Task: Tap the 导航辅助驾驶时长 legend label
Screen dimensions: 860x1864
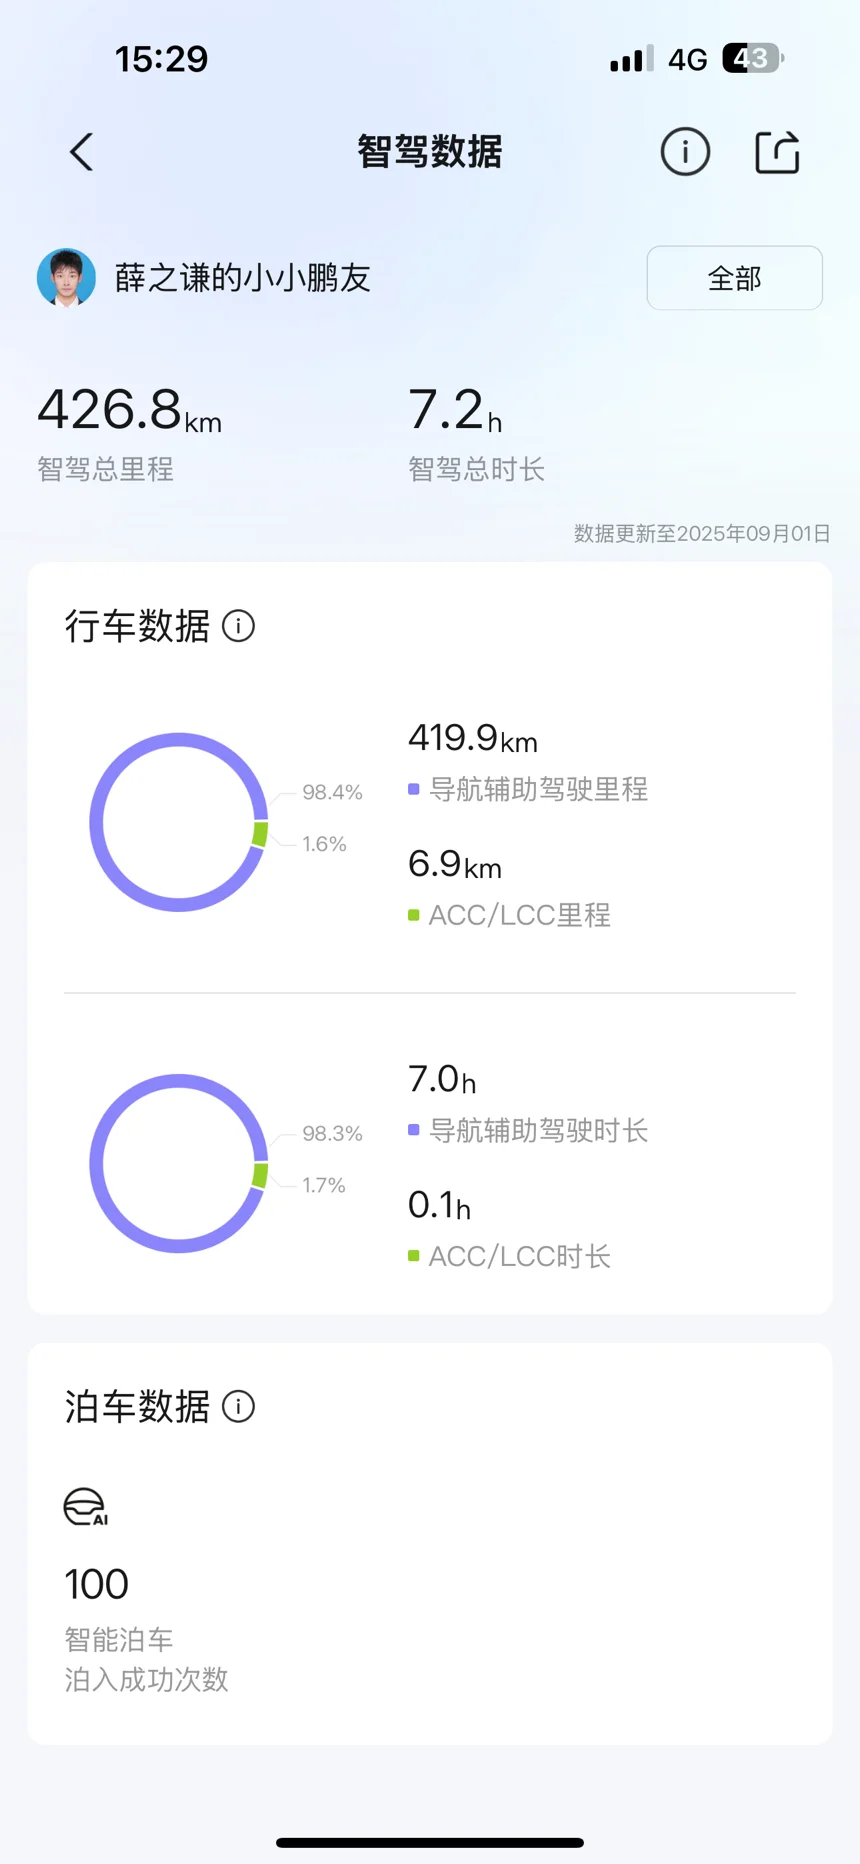Action: [538, 1131]
